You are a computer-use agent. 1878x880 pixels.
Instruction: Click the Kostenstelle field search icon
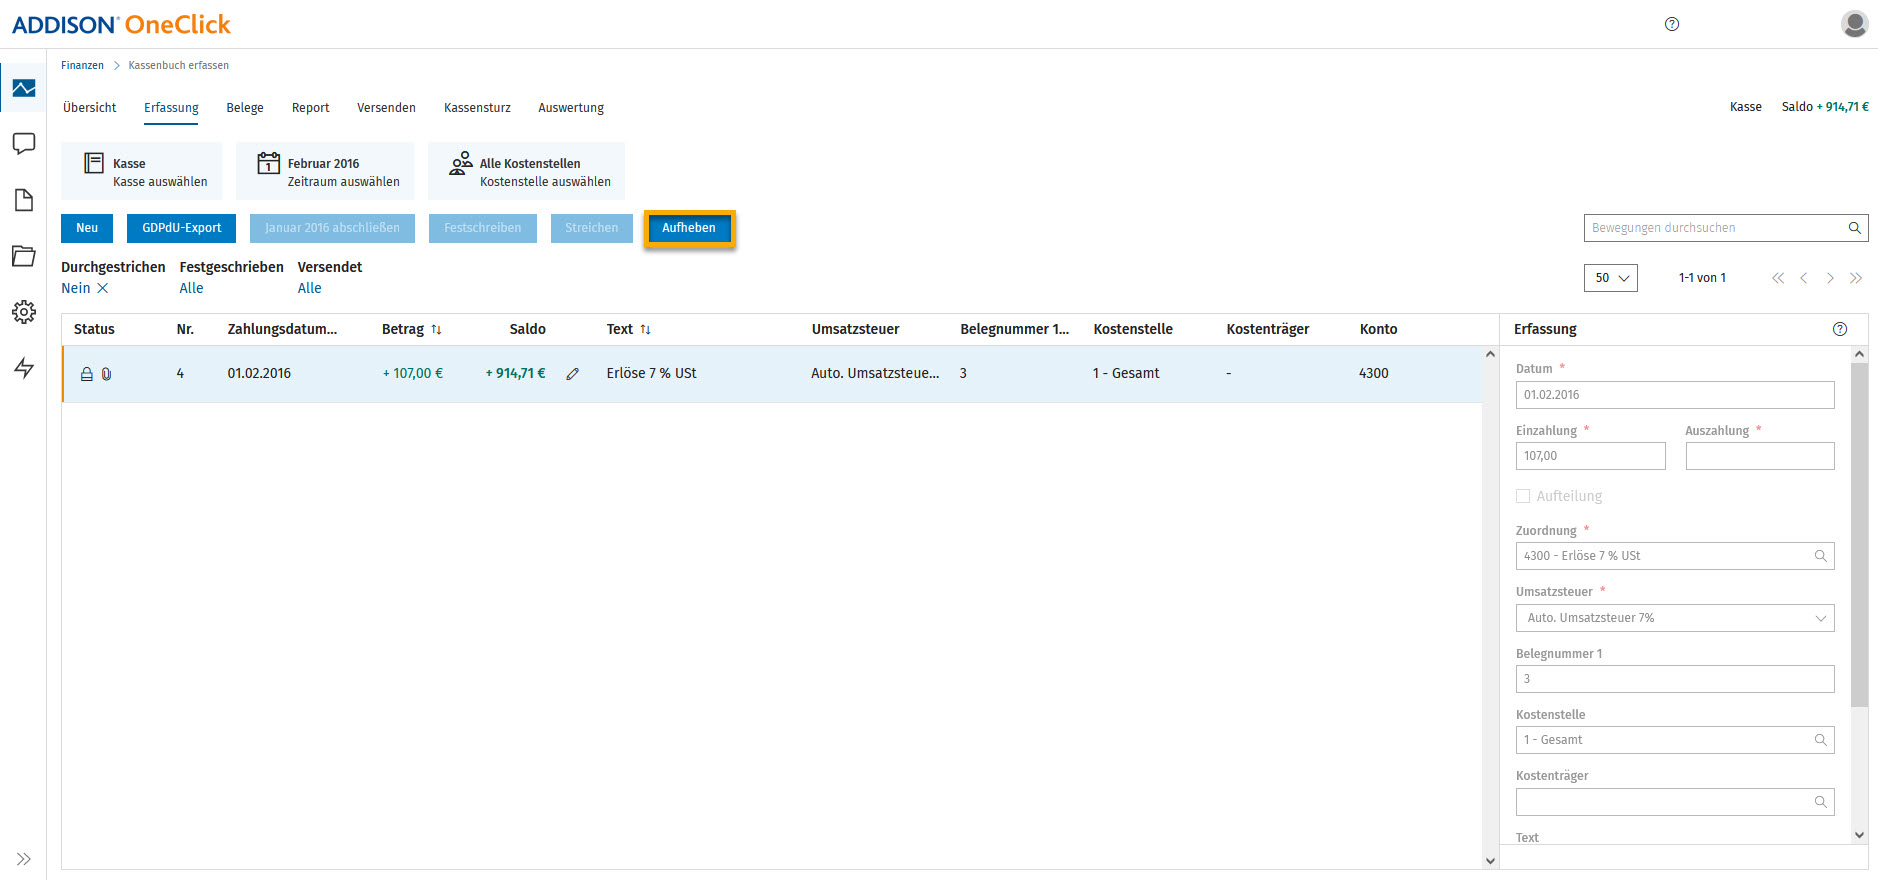[x=1821, y=740]
